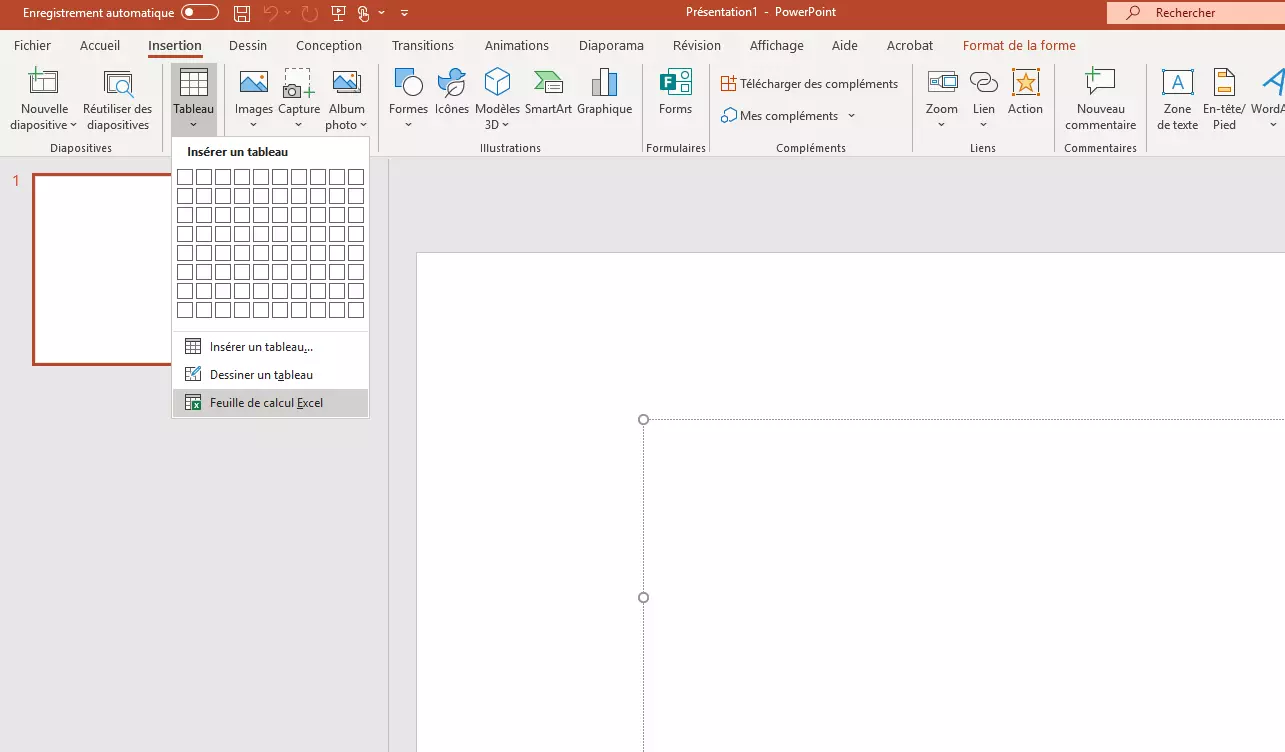Open the Fichier tab
The height and width of the screenshot is (752, 1285).
point(32,45)
